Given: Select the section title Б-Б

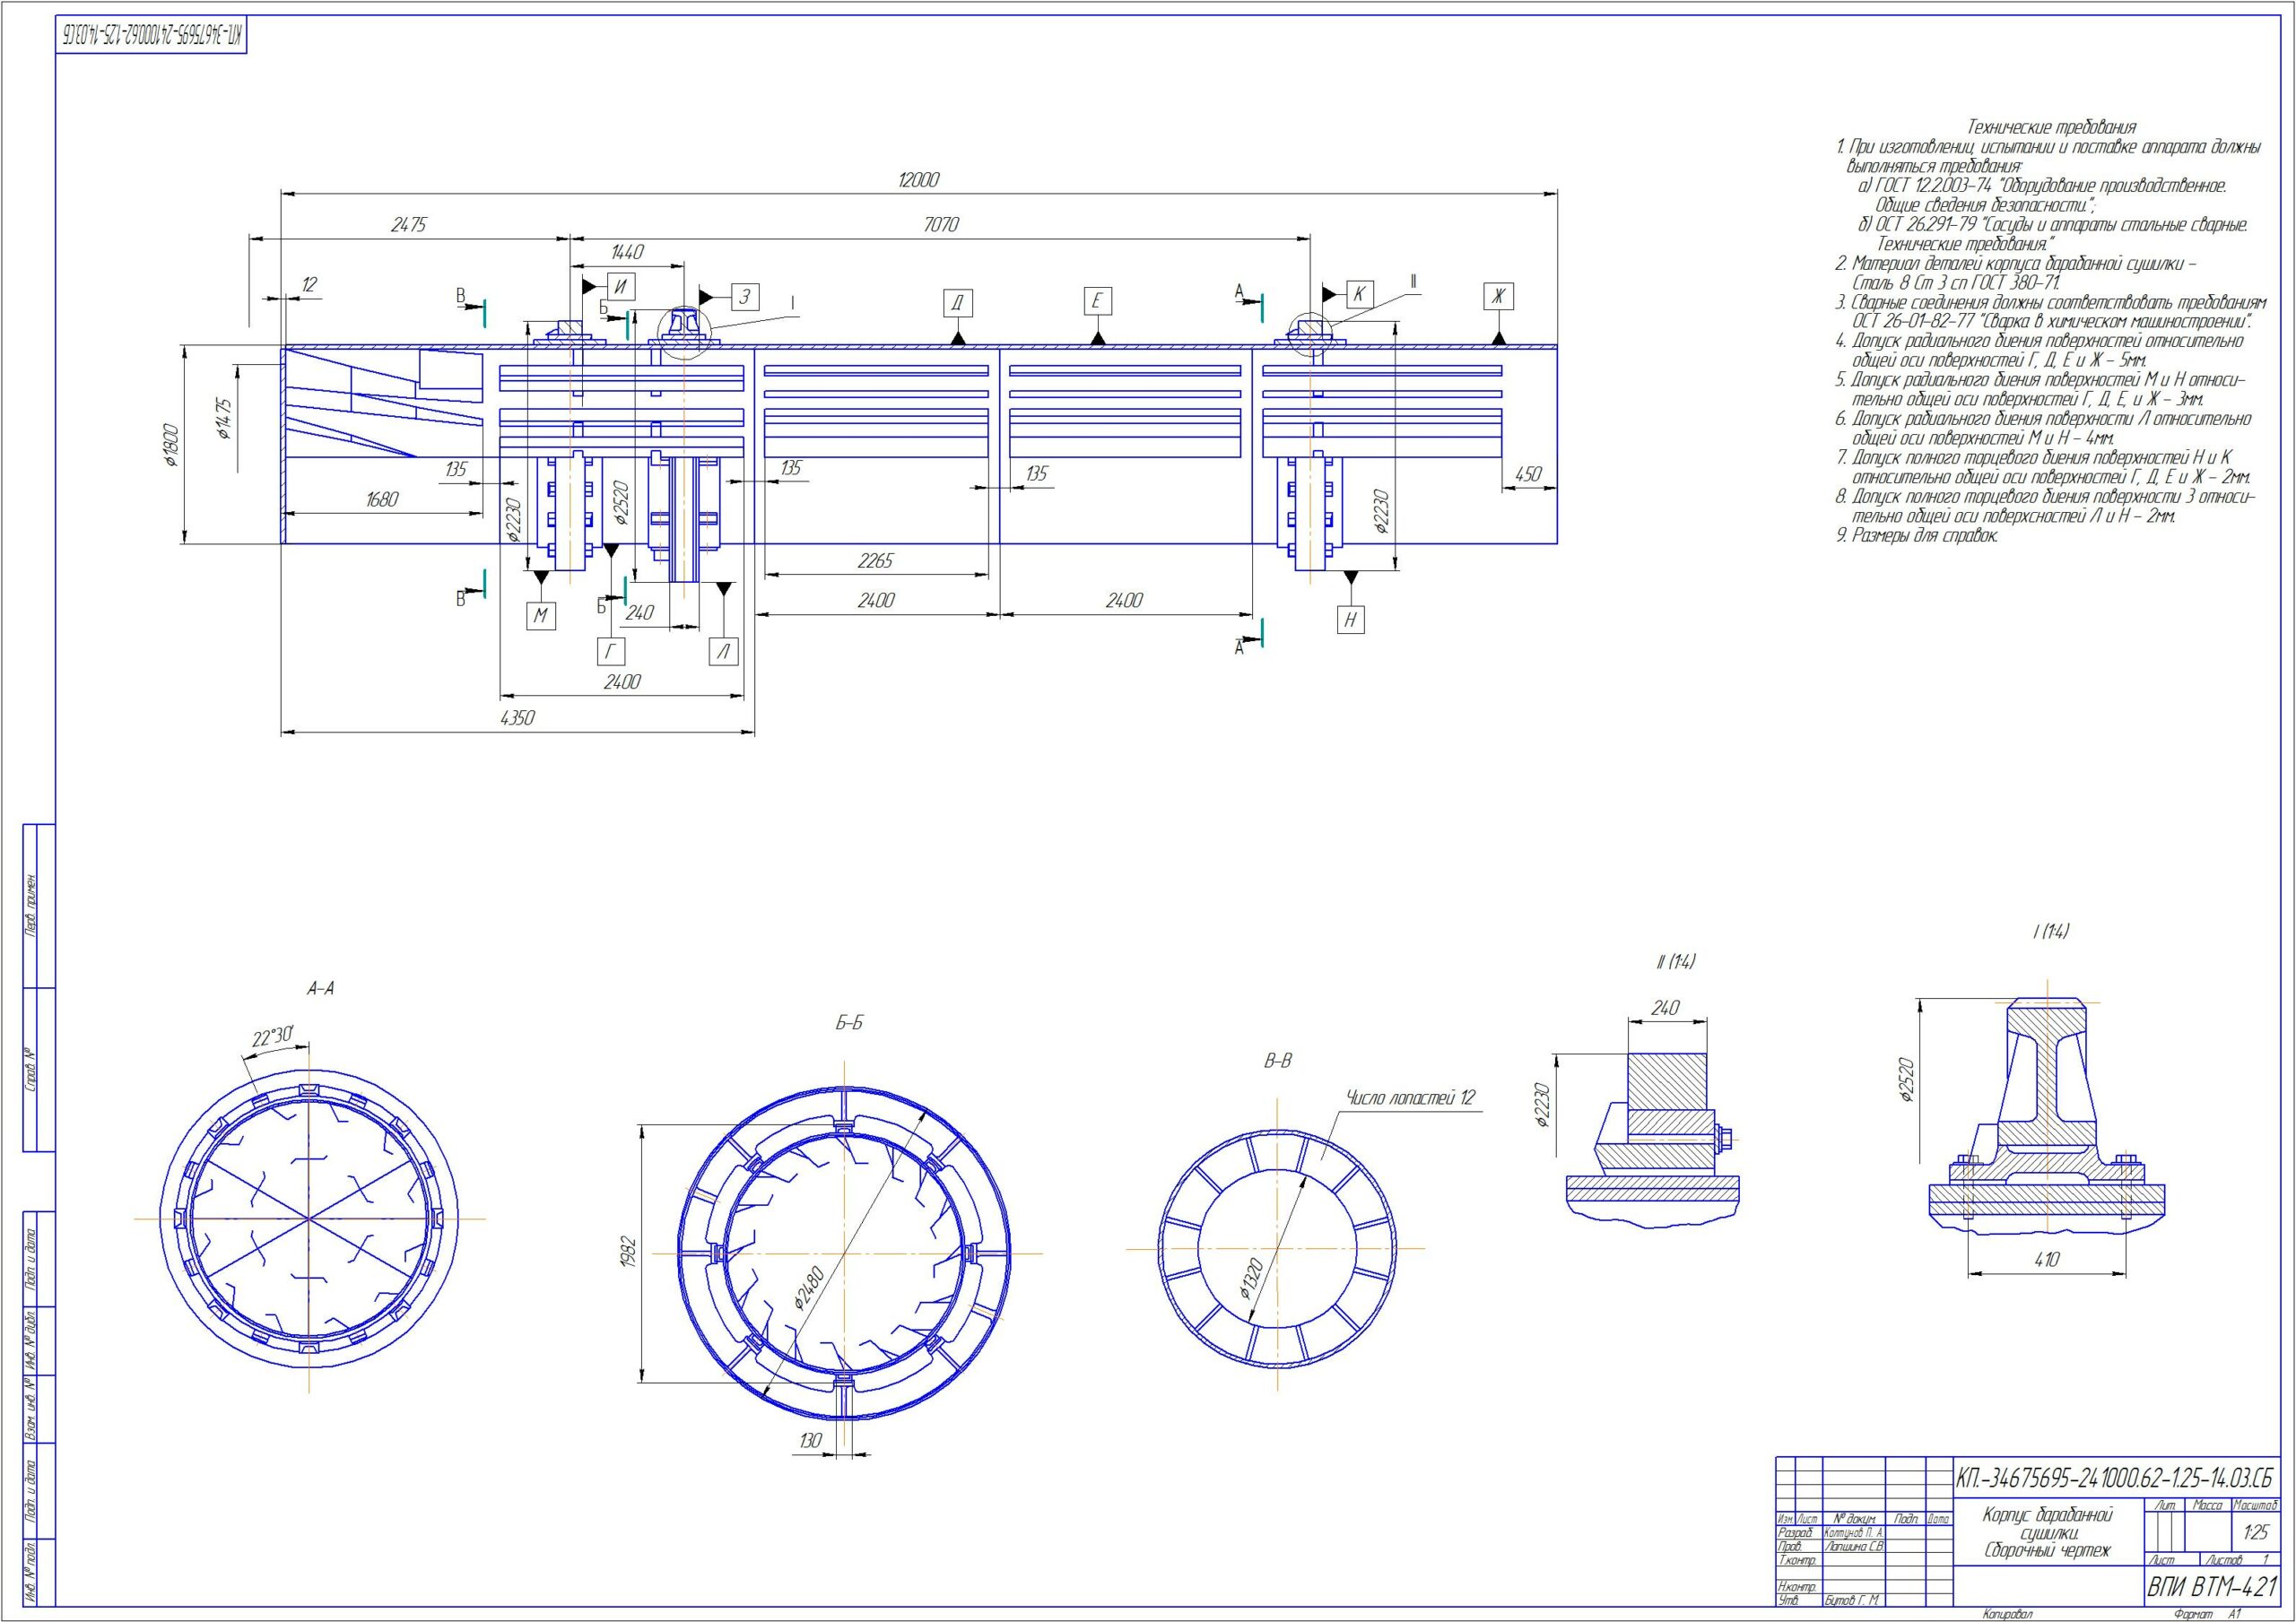Looking at the screenshot, I should (x=848, y=1023).
